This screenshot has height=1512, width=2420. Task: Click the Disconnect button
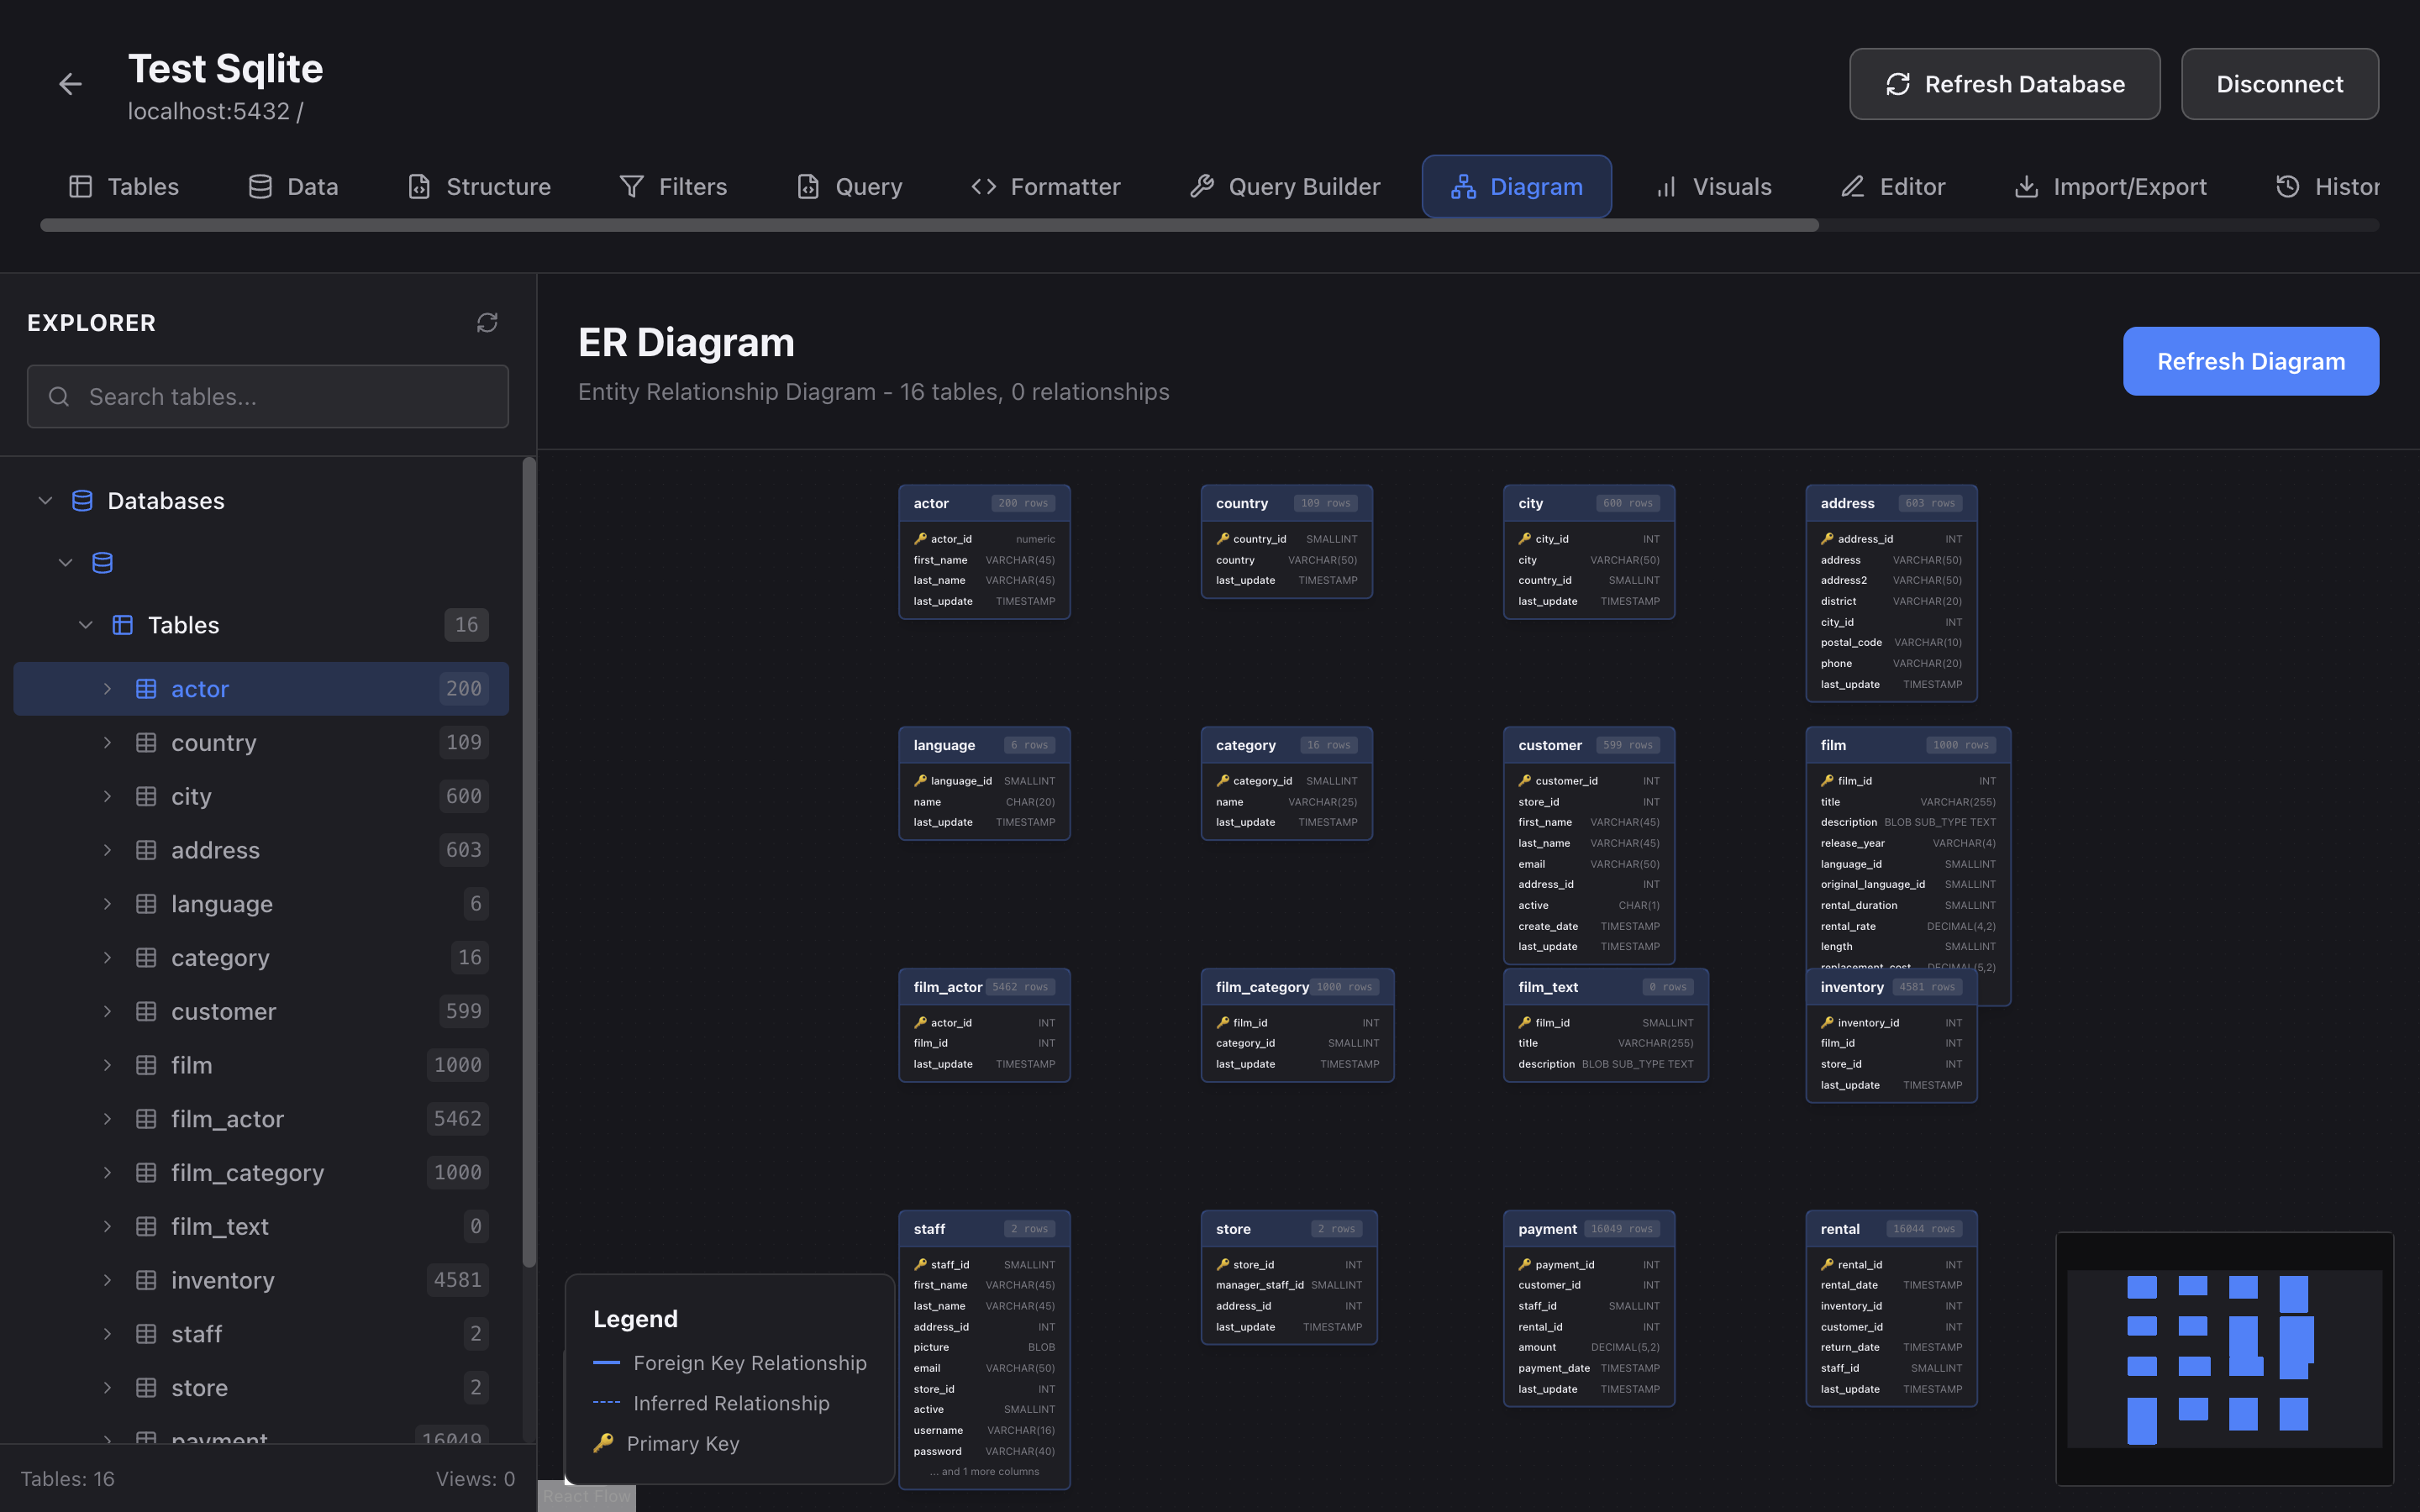pos(2279,84)
